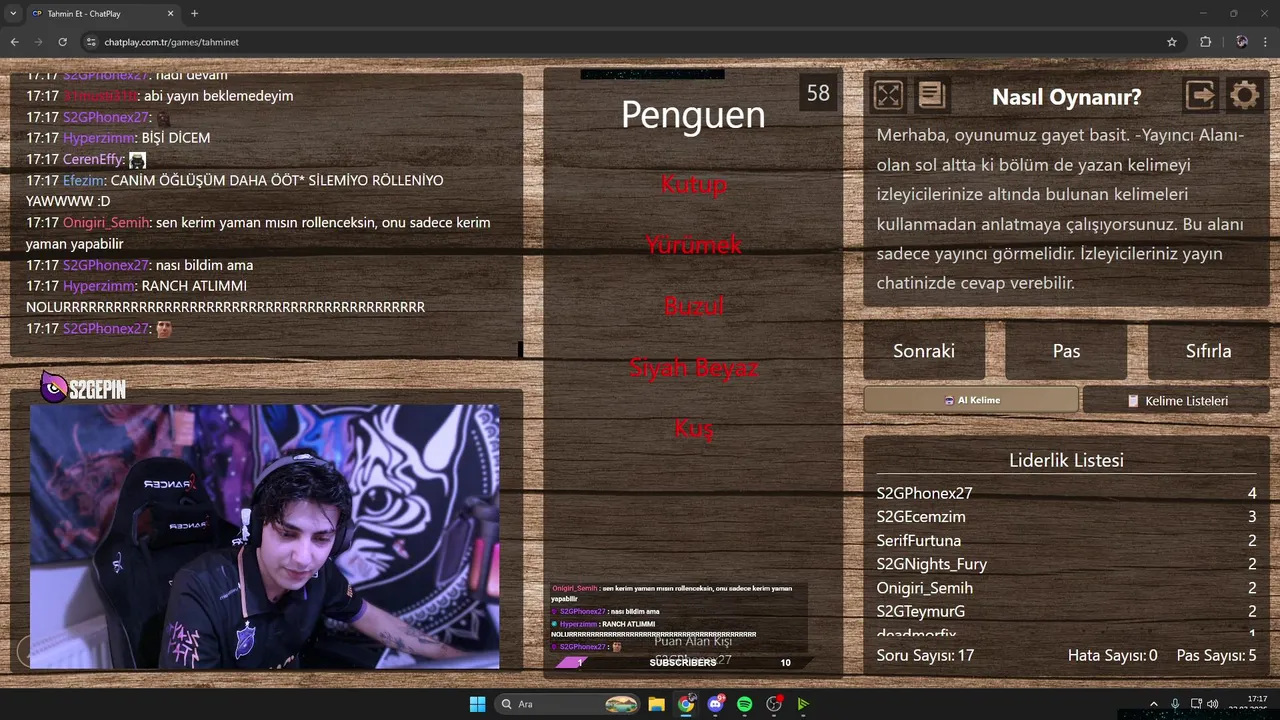Click the main word Penguen
The height and width of the screenshot is (720, 1280).
click(x=693, y=115)
